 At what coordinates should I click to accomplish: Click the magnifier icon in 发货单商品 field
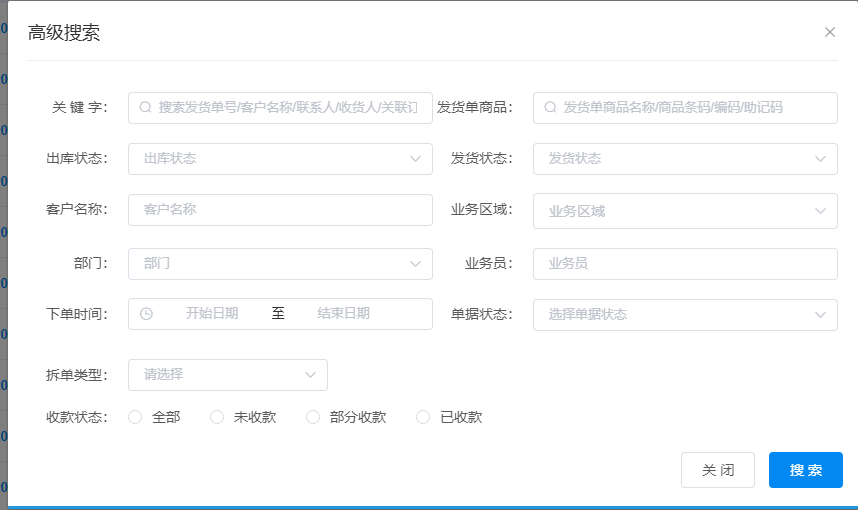point(550,107)
